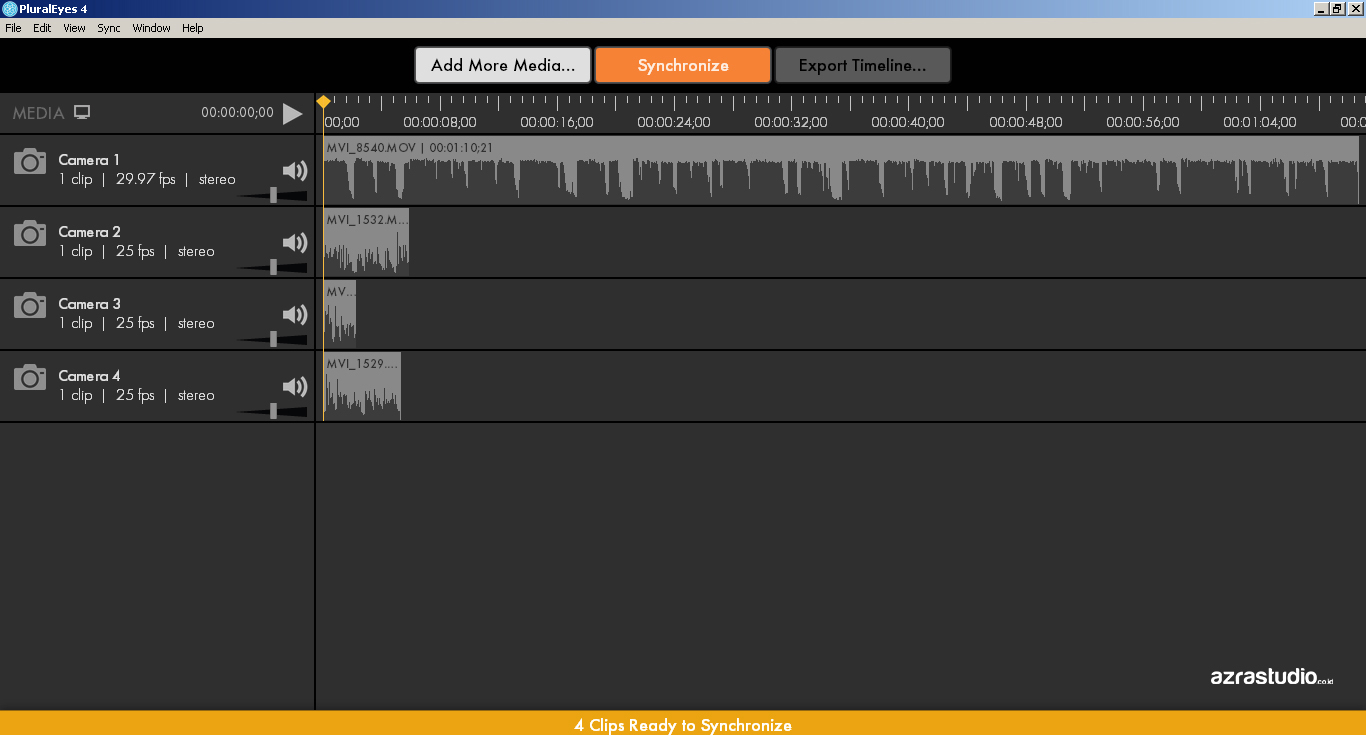1366x735 pixels.
Task: Open the View menu
Action: [x=75, y=28]
